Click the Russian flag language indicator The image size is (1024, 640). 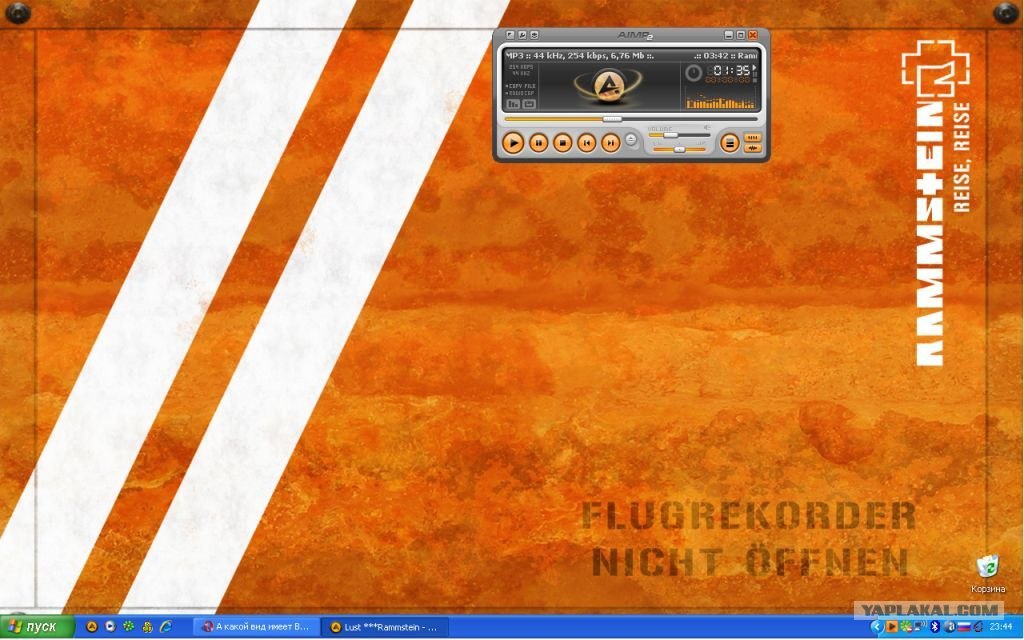pyautogui.click(x=964, y=627)
